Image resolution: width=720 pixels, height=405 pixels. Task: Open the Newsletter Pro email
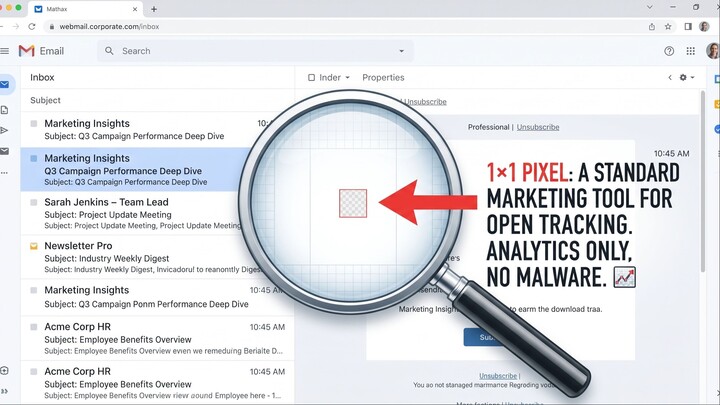(158, 257)
